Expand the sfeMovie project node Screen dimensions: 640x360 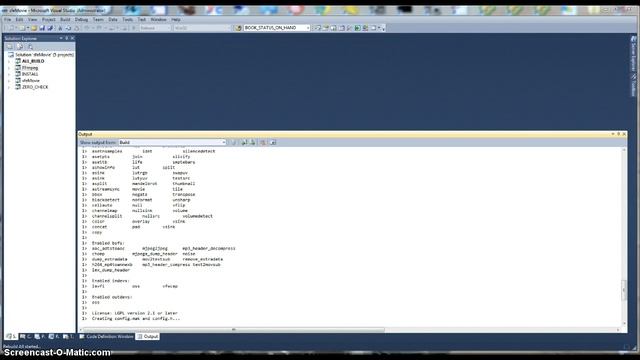coord(9,80)
